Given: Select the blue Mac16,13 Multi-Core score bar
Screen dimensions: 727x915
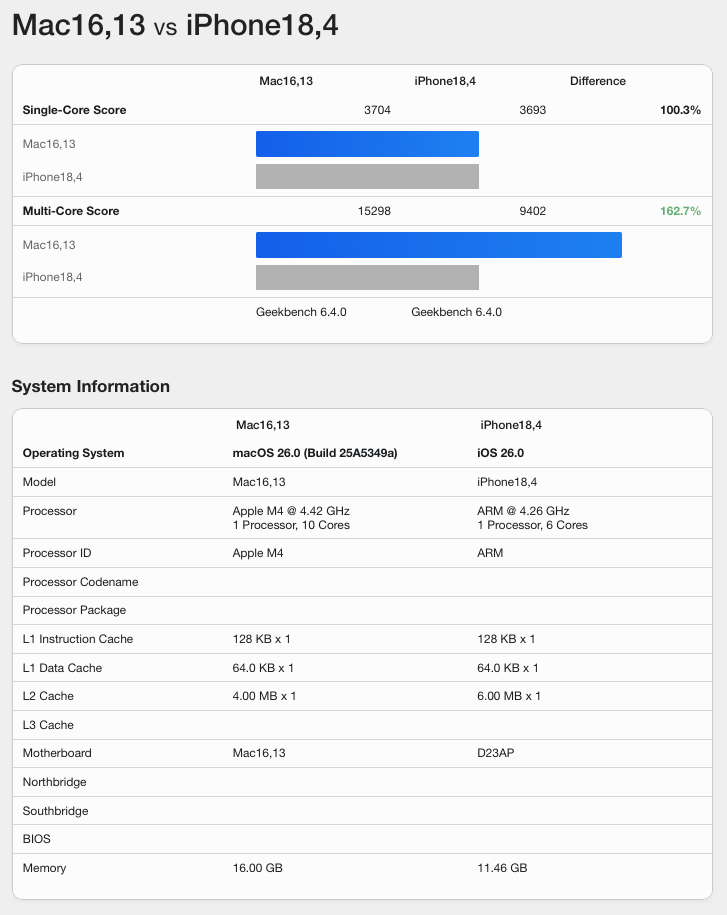Looking at the screenshot, I should 438,245.
